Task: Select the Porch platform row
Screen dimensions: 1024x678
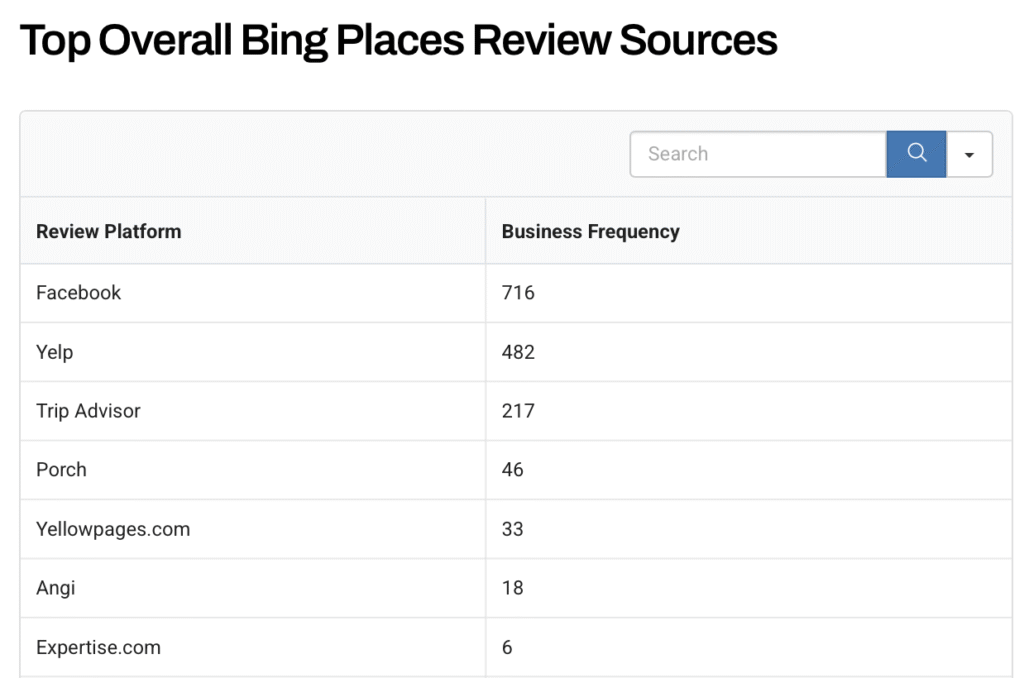Action: (61, 470)
